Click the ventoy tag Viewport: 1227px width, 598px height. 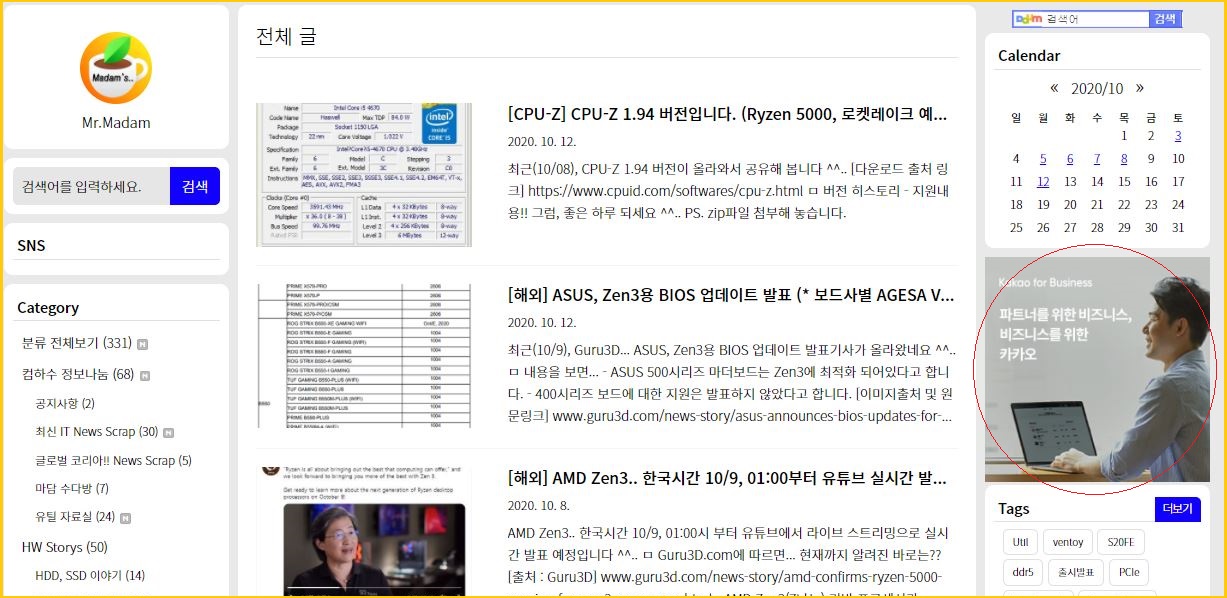coord(1068,542)
